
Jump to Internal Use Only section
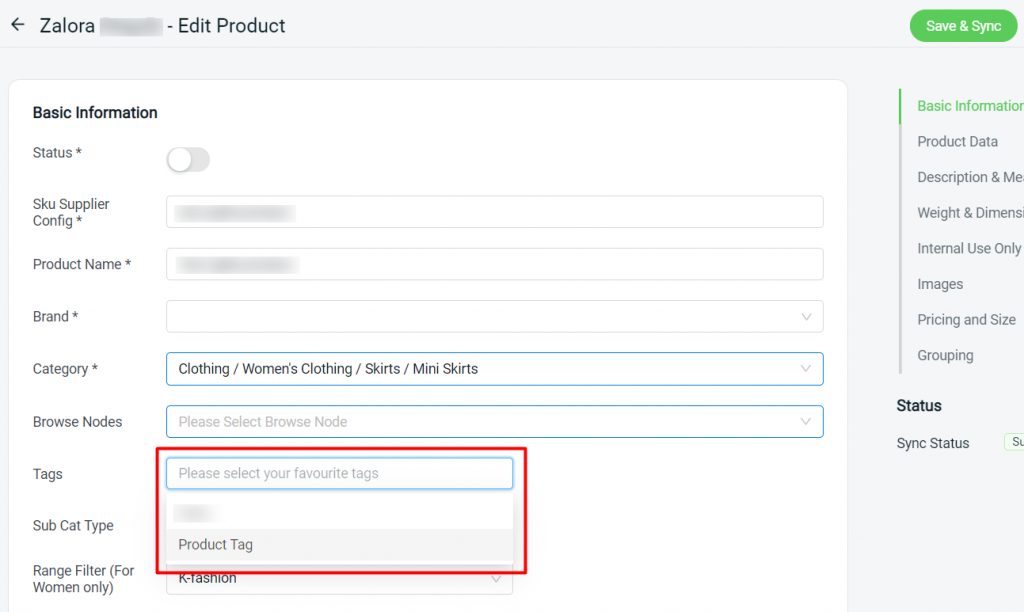[969, 248]
